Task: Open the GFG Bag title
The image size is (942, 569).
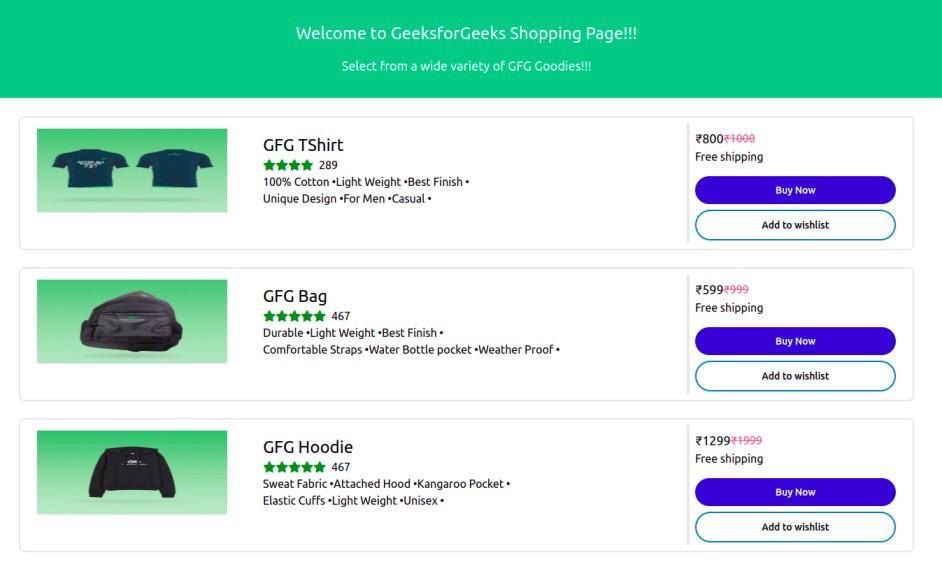Action: pos(295,296)
